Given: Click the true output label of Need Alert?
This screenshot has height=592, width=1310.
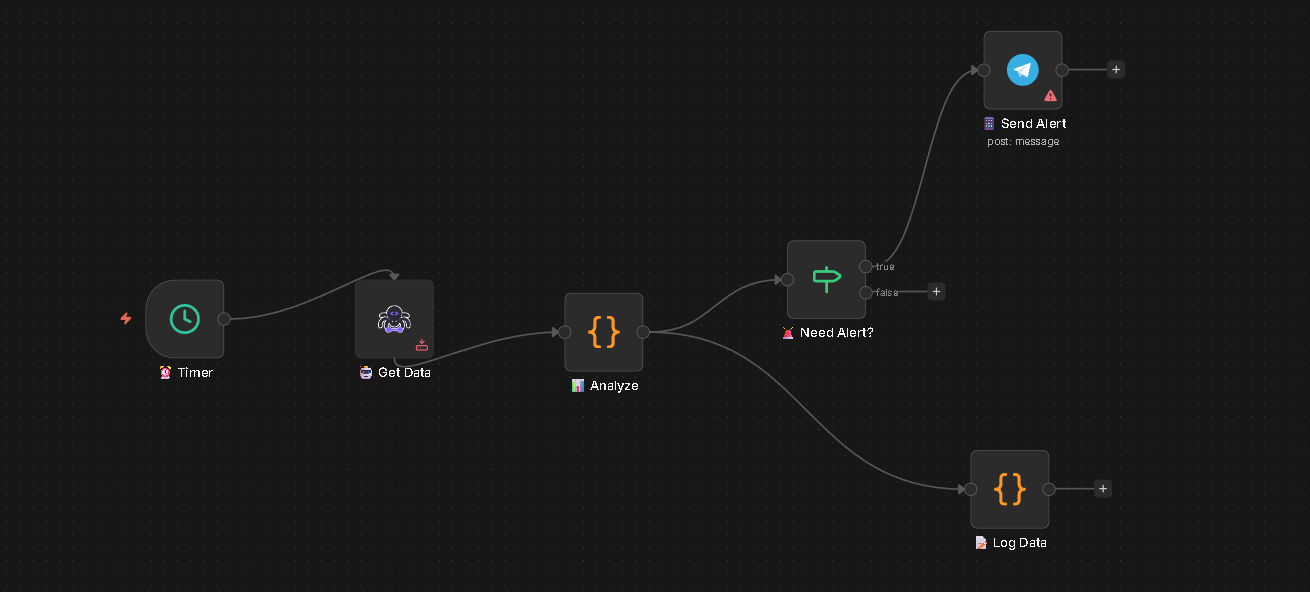Looking at the screenshot, I should click(884, 266).
